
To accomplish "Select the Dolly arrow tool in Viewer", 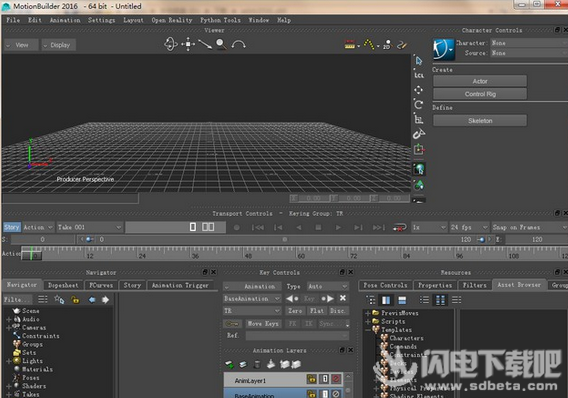I will point(205,45).
